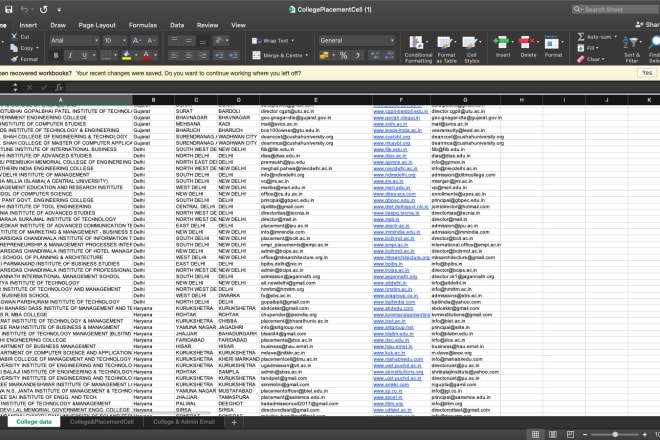Click Auto-sum sigma icon

(581, 37)
